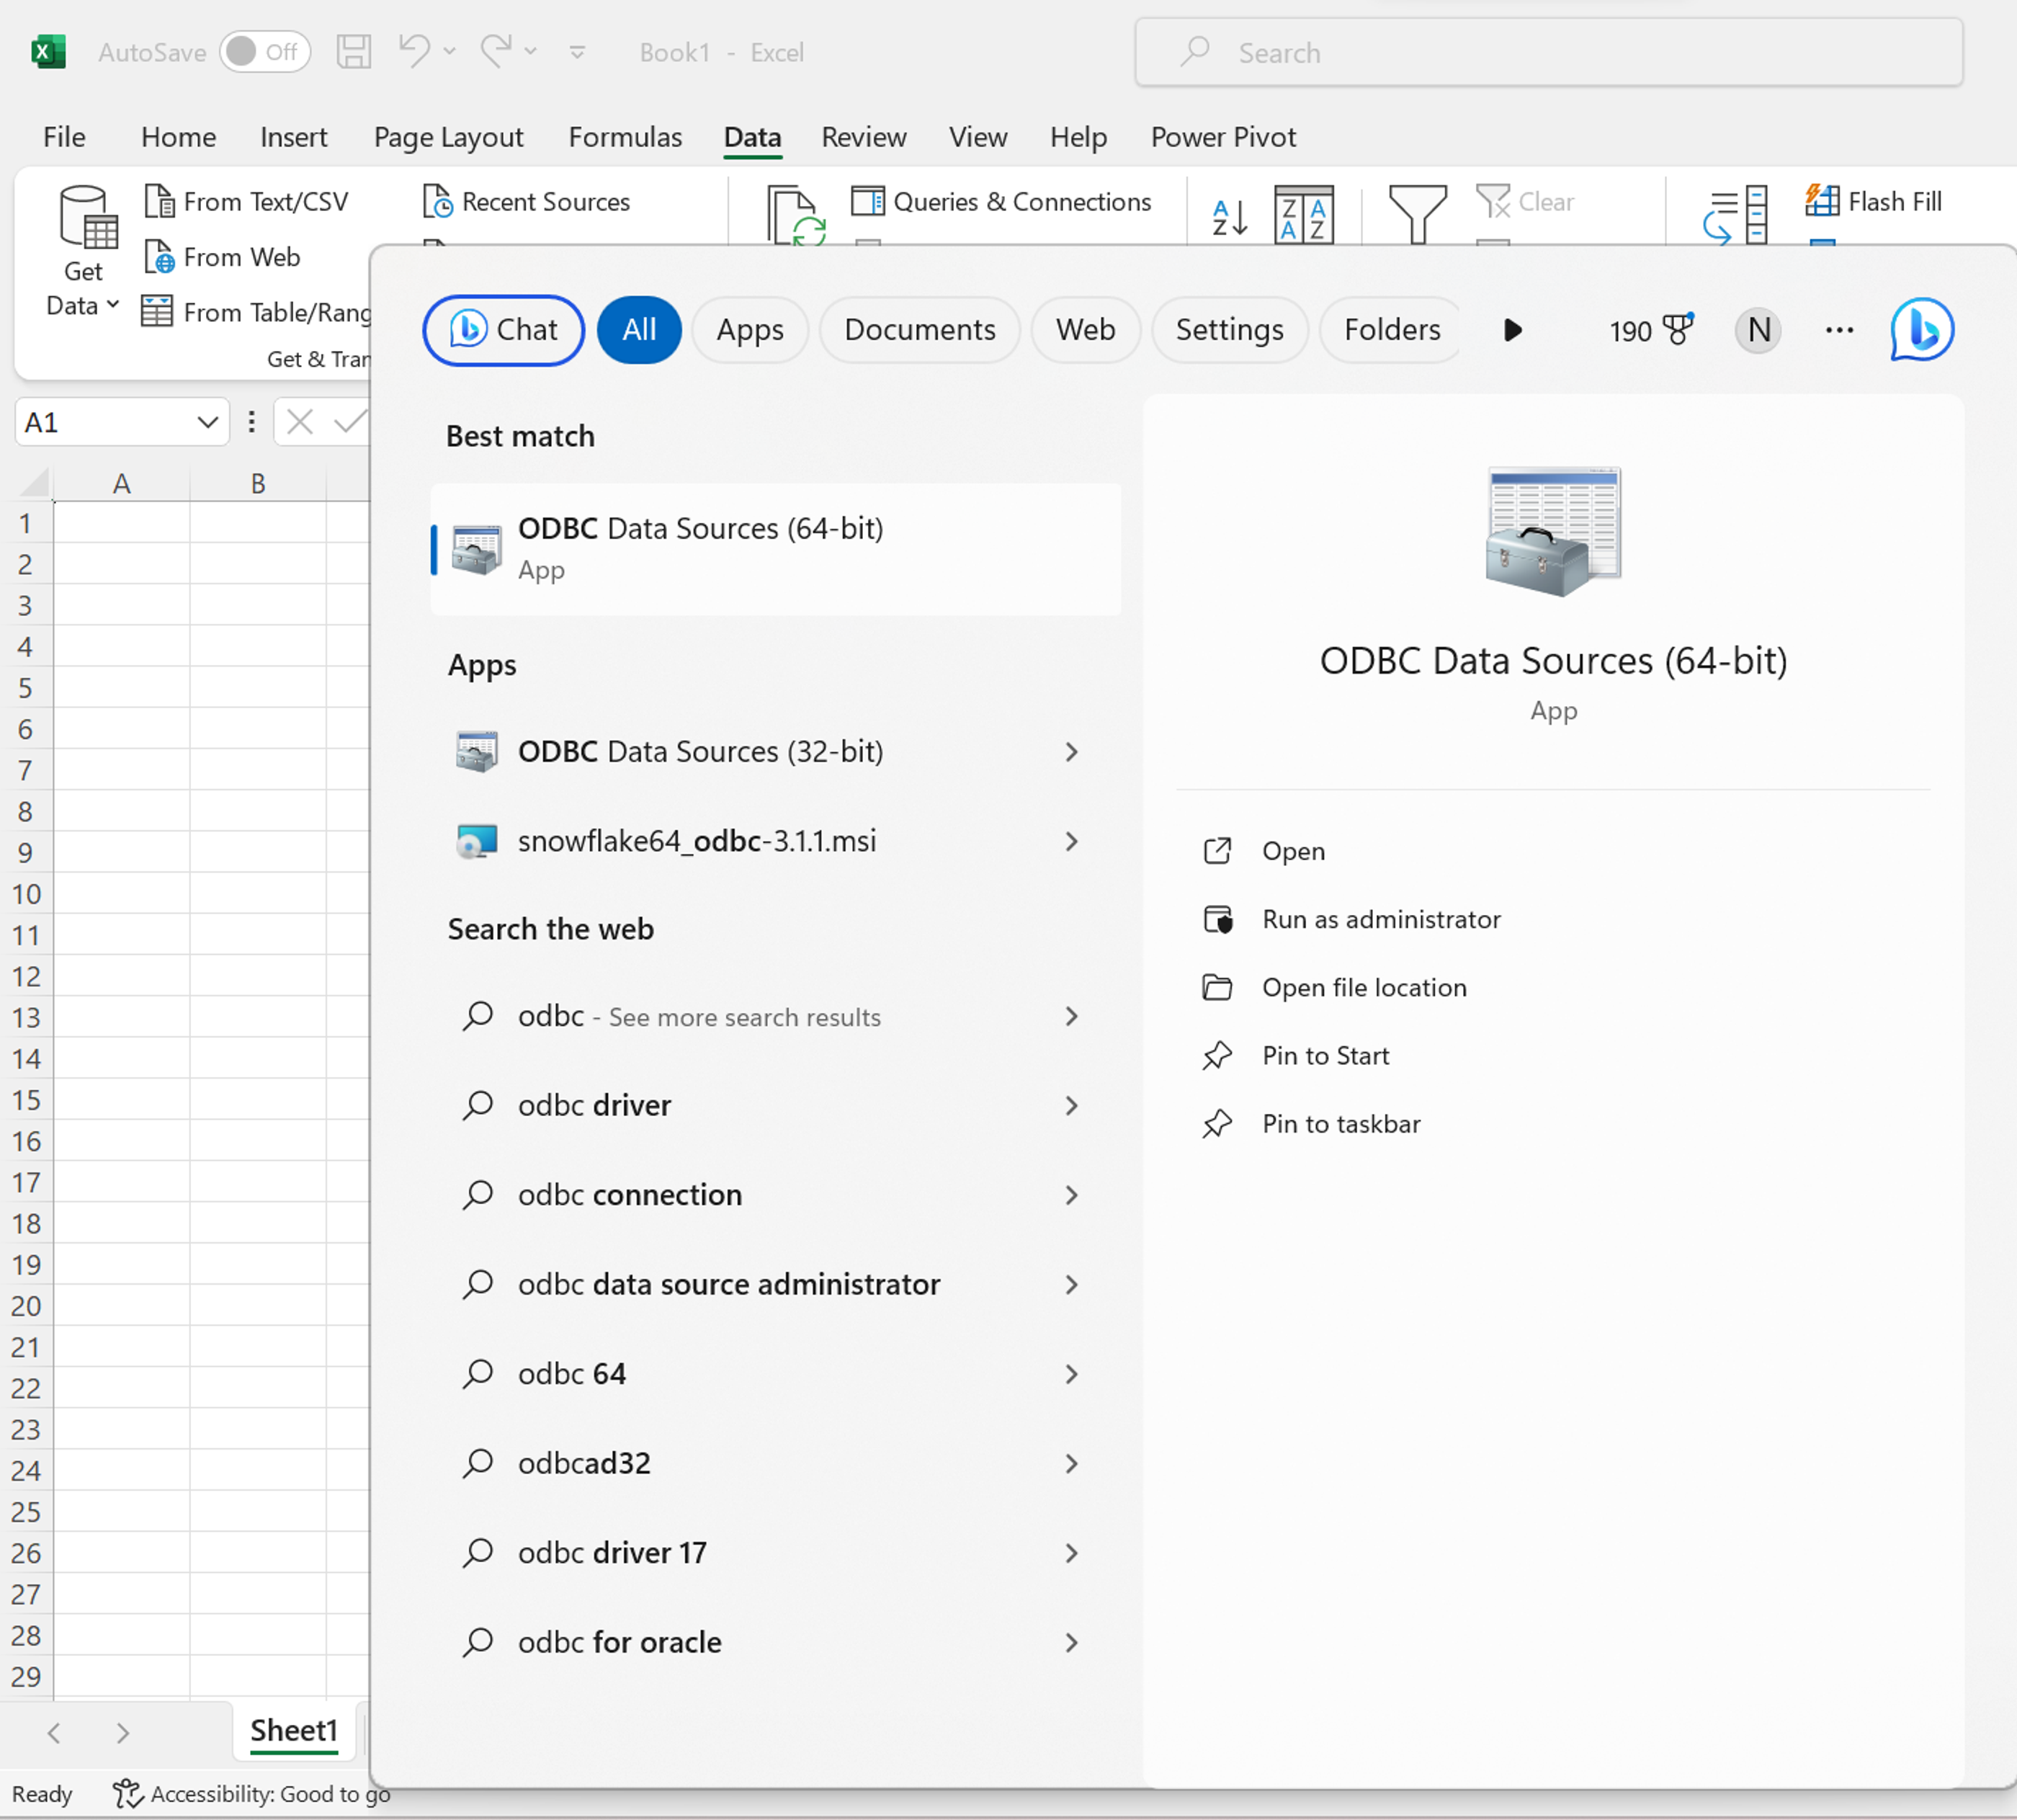Click Accessibility: Good to go status

[251, 1794]
